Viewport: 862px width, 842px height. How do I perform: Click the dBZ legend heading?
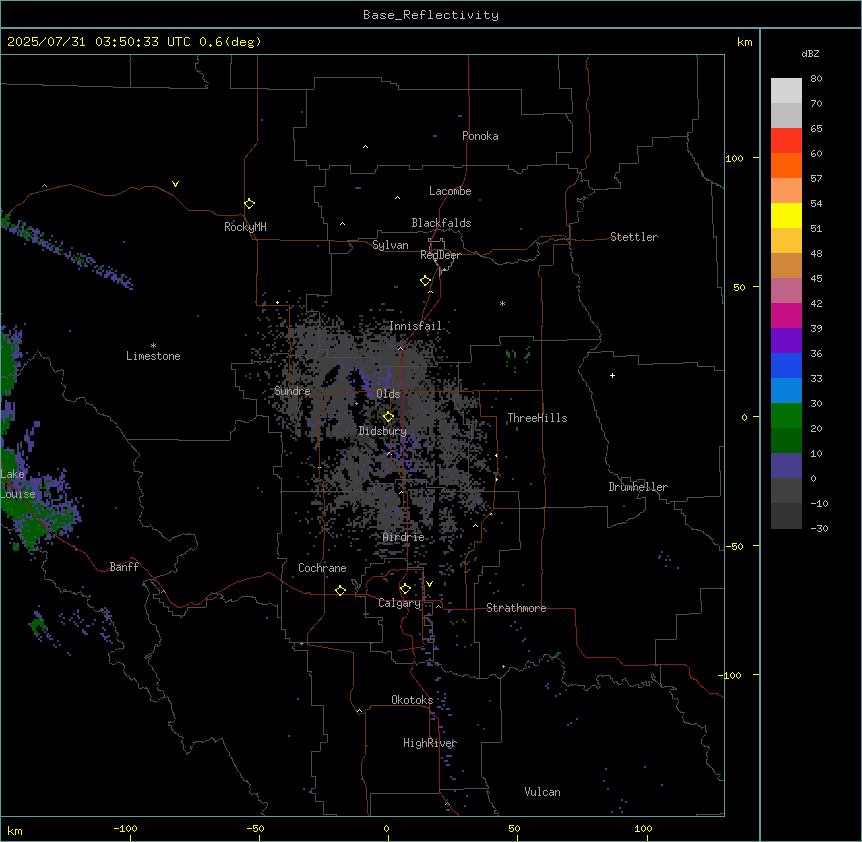(810, 54)
